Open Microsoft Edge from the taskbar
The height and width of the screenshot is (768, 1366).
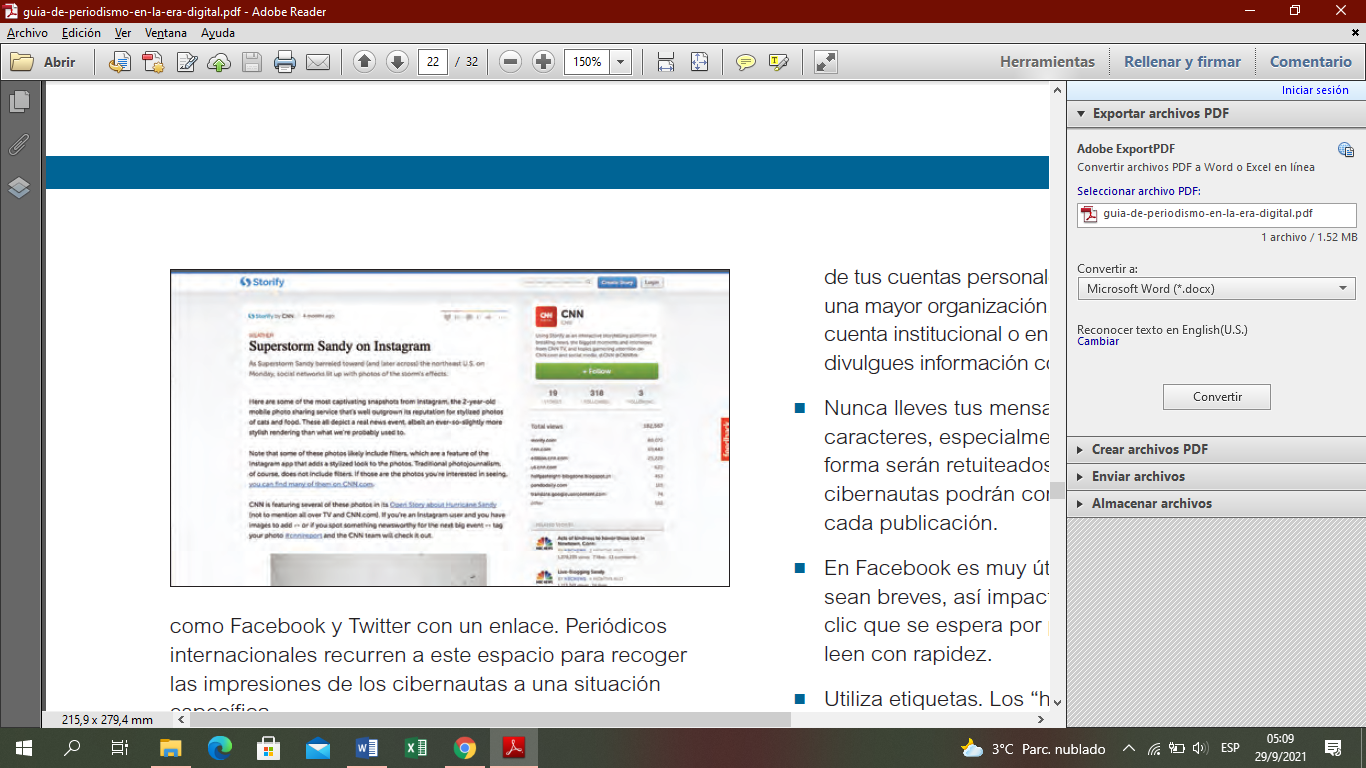220,748
